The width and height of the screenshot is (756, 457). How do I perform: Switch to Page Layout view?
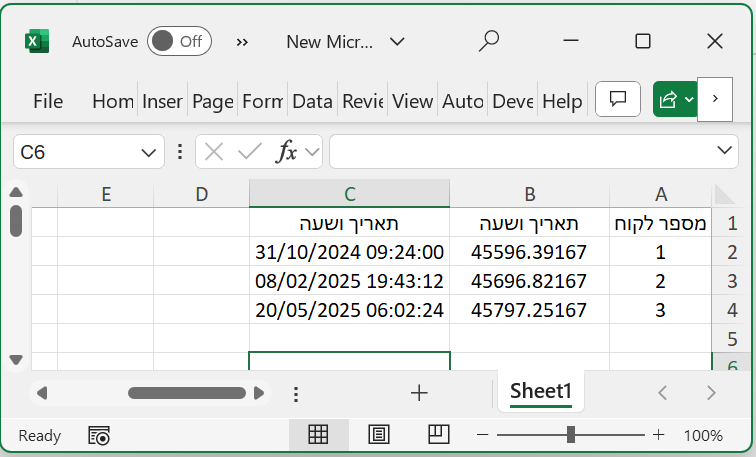[x=379, y=435]
